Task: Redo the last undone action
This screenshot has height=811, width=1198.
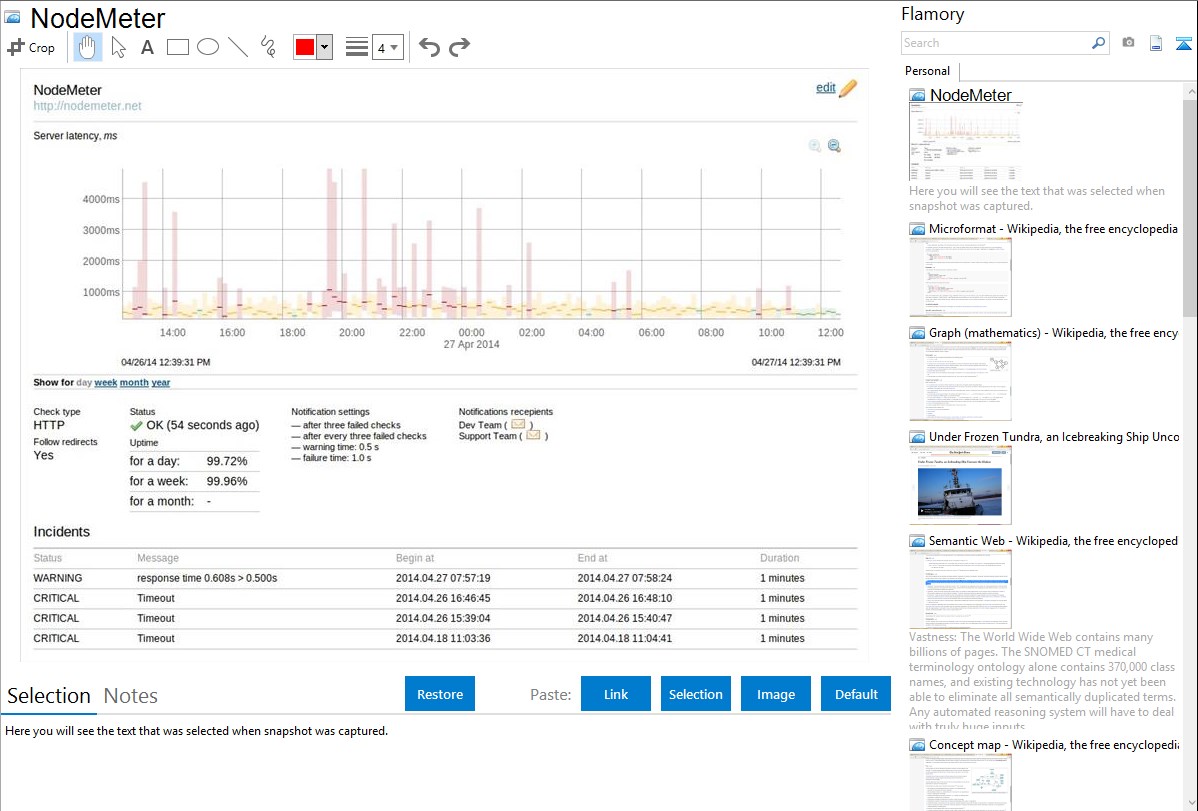Action: (459, 47)
